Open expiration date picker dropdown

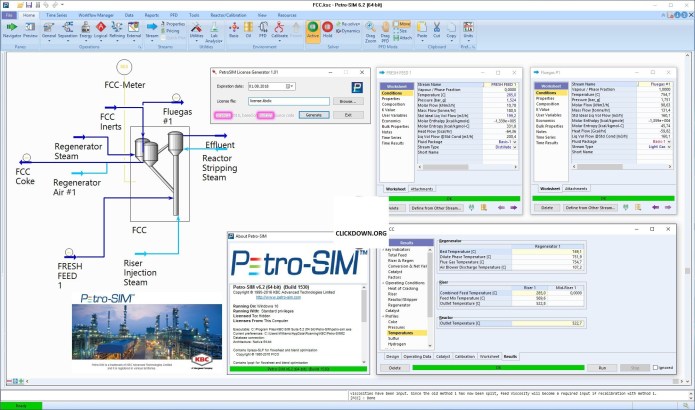(x=289, y=86)
